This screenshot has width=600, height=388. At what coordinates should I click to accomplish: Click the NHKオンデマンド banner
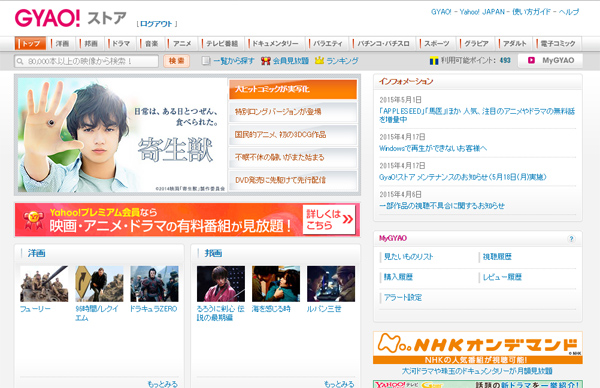pos(478,347)
